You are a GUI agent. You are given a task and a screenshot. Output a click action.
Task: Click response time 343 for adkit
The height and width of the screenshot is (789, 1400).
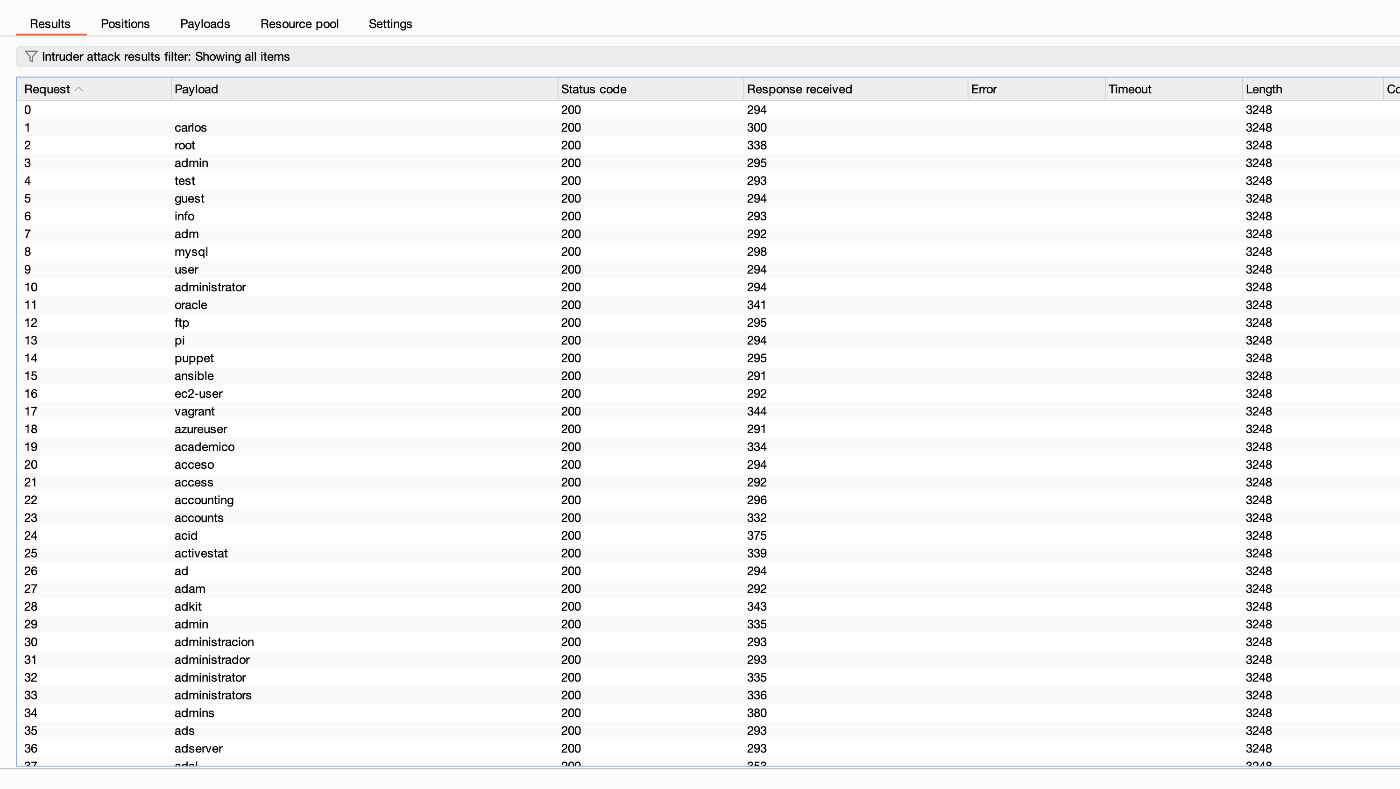(757, 607)
